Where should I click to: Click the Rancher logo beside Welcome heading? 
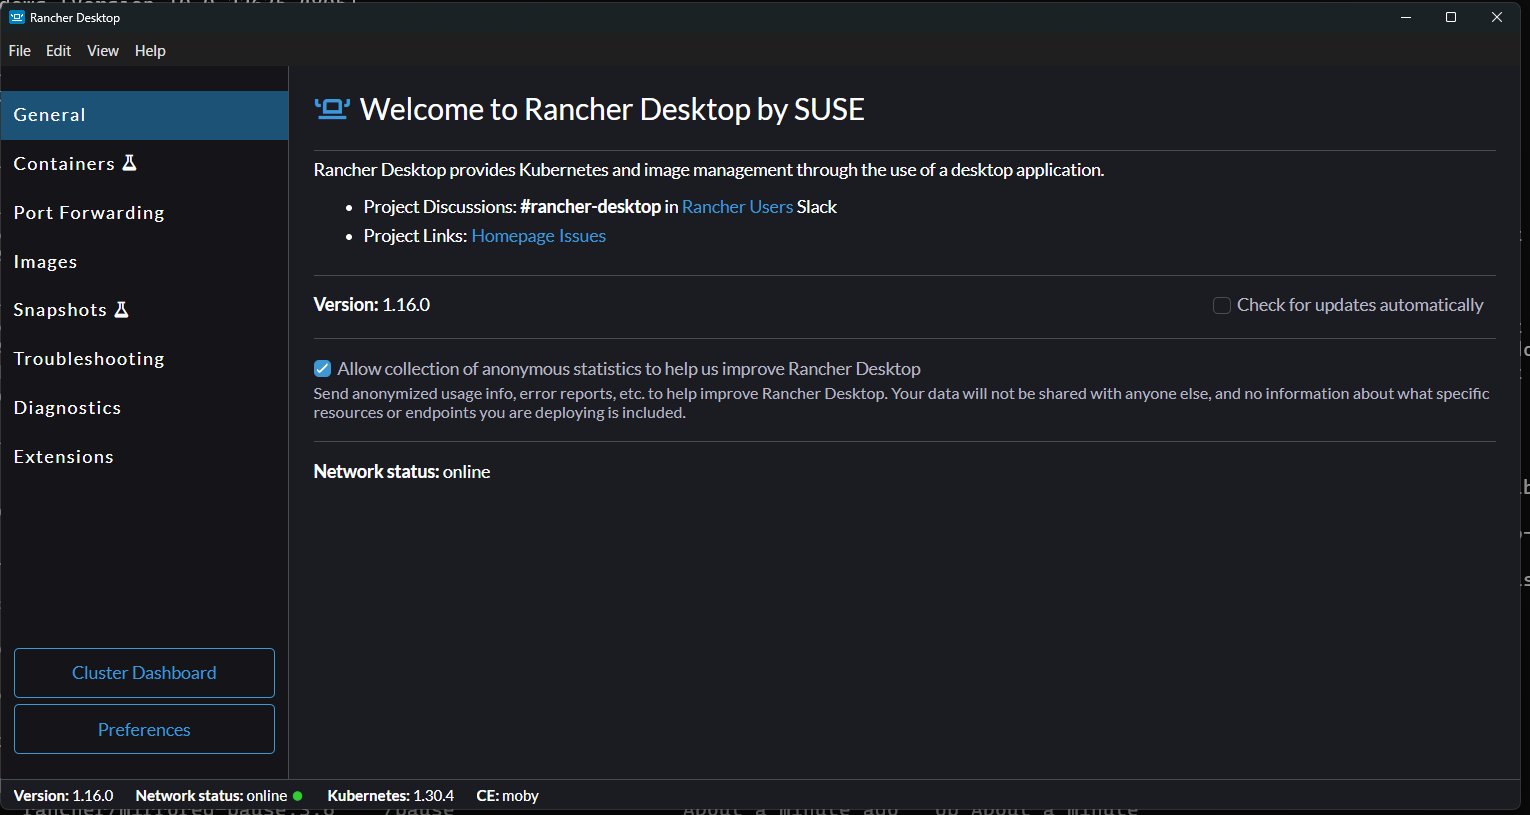[x=332, y=109]
